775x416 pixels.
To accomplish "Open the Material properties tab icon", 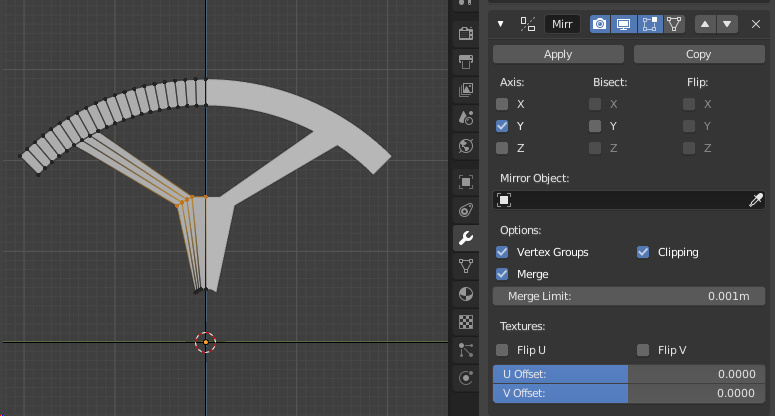I will tap(466, 294).
